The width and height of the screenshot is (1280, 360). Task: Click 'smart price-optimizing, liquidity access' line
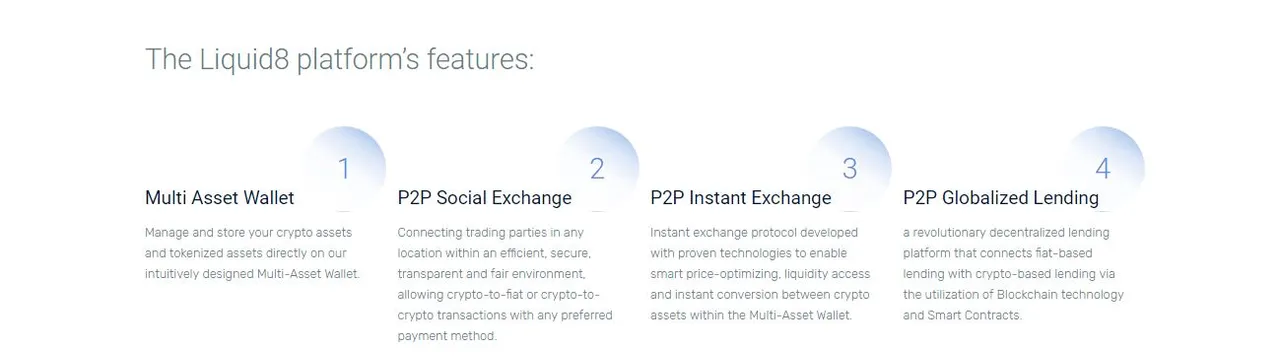tap(761, 274)
